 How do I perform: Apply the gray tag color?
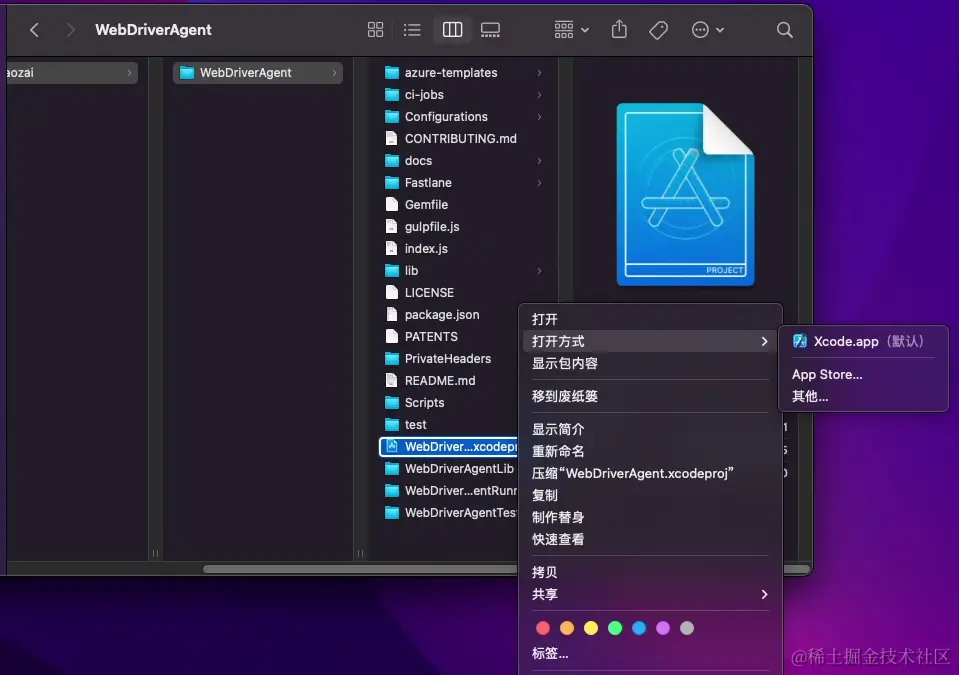tap(687, 628)
